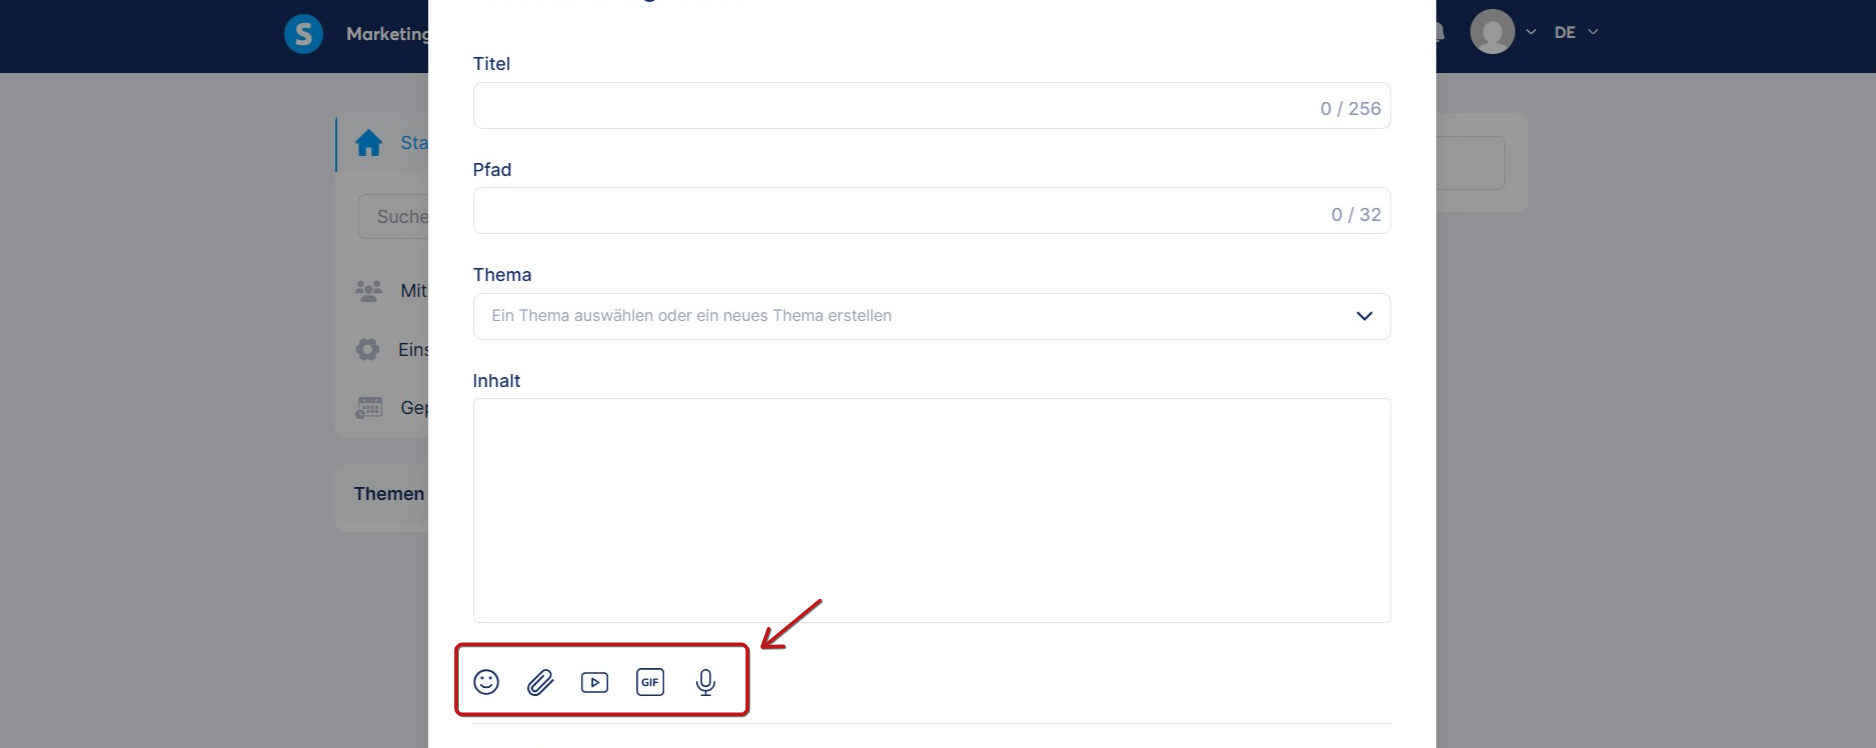Screen dimensions: 1876x748
Task: Click the settings gear icon in sidebar
Action: pos(368,349)
